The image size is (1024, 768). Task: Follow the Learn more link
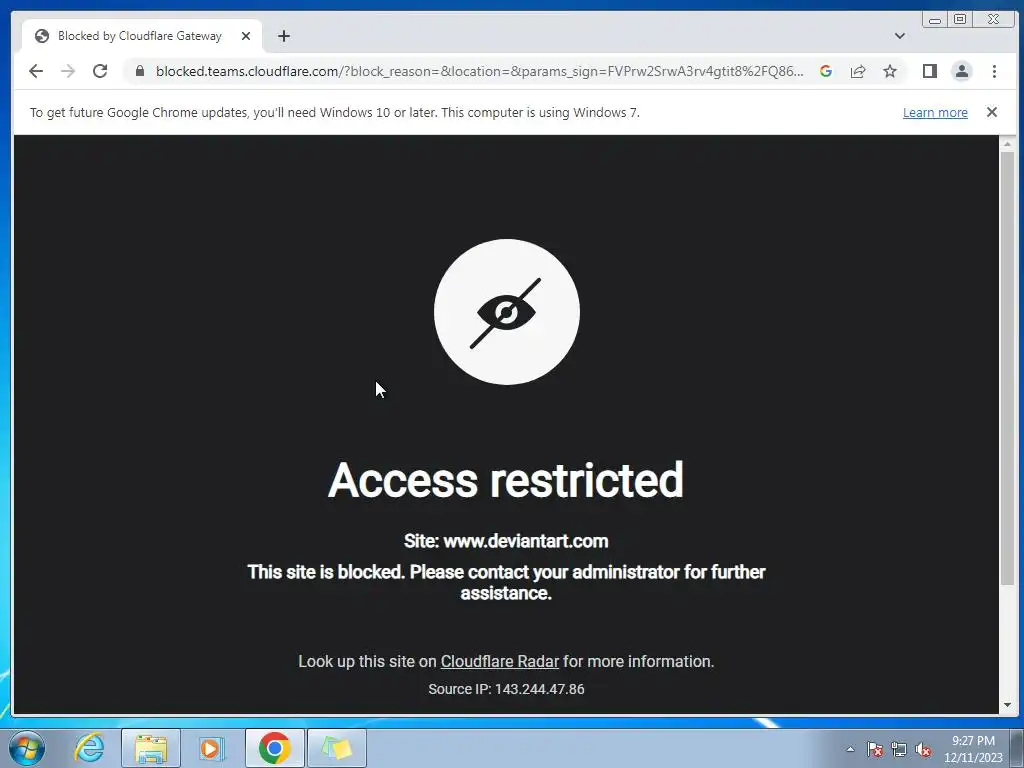coord(935,112)
